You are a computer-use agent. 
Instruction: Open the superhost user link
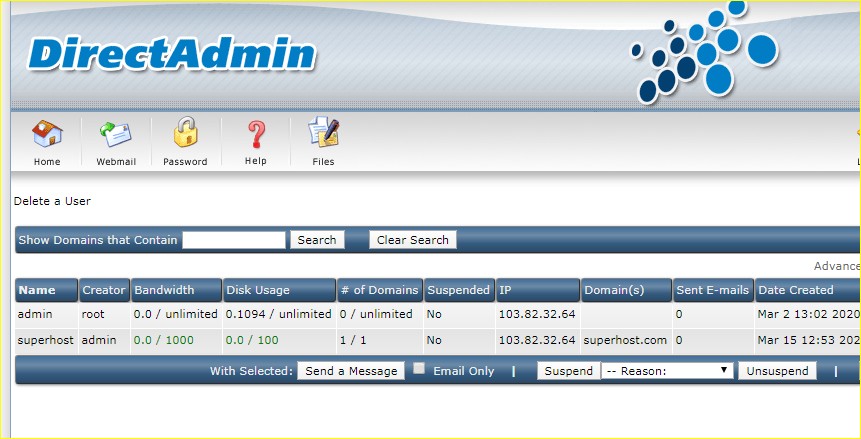click(44, 340)
